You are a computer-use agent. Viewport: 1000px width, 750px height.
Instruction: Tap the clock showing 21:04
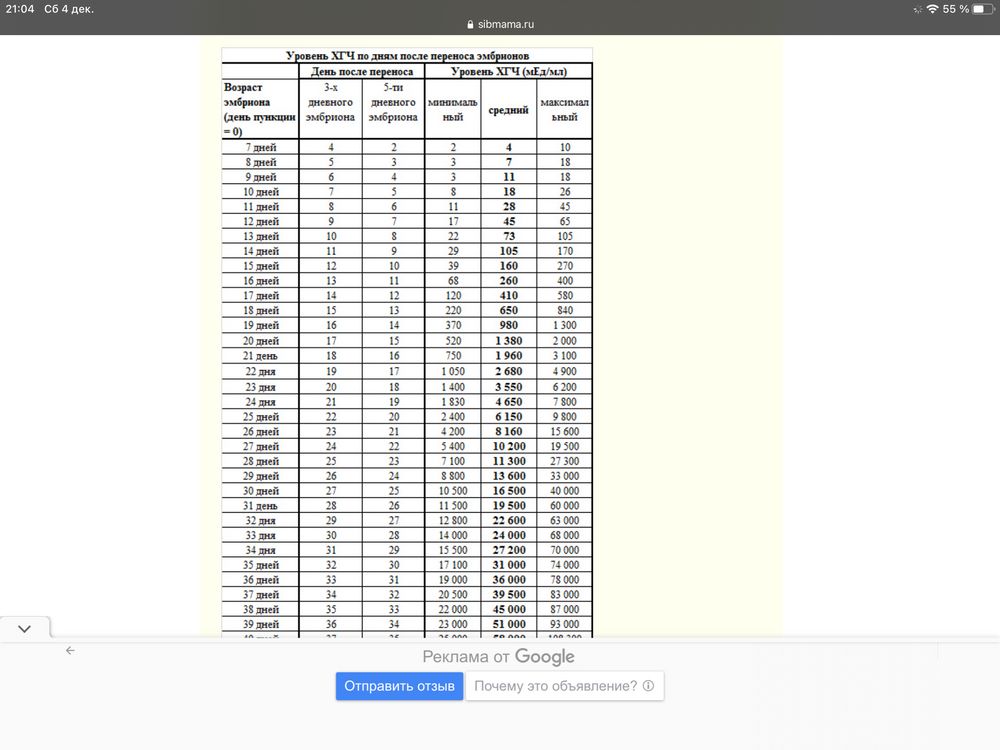[20, 9]
